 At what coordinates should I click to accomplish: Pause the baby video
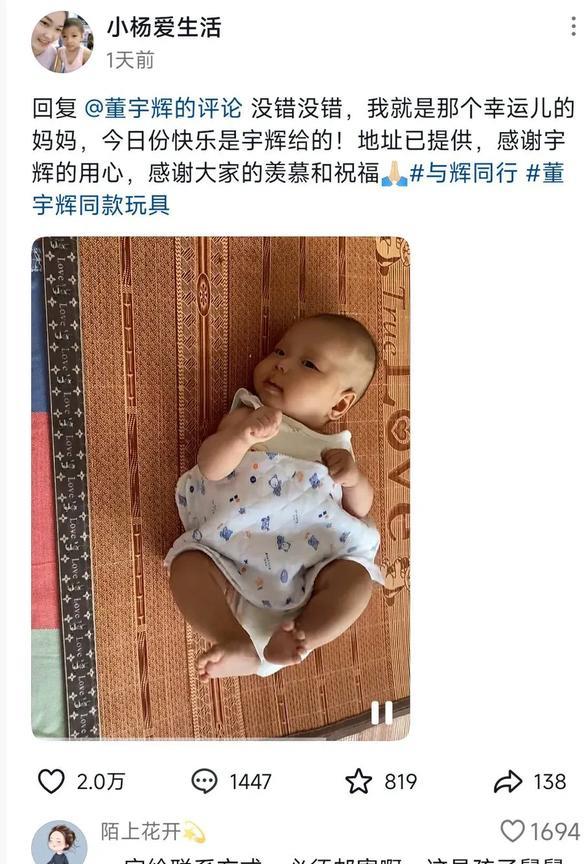pyautogui.click(x=381, y=712)
